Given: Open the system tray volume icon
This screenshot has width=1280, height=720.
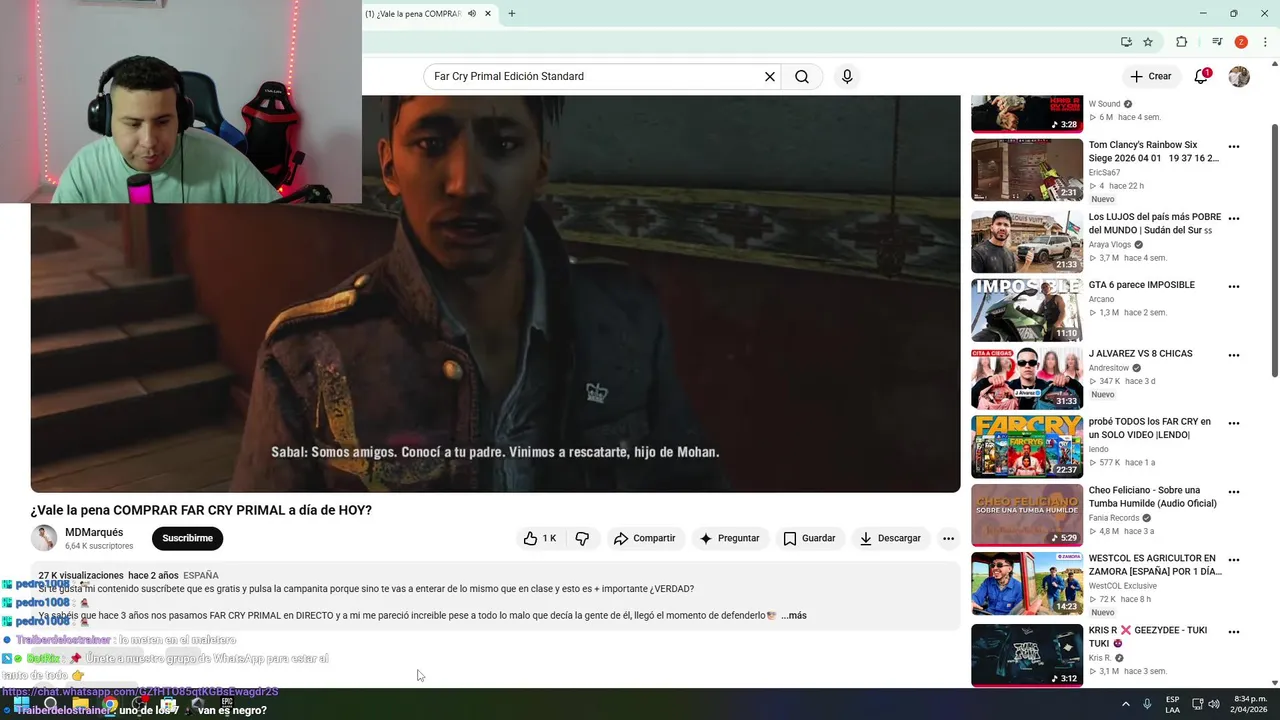Looking at the screenshot, I should [x=1214, y=704].
